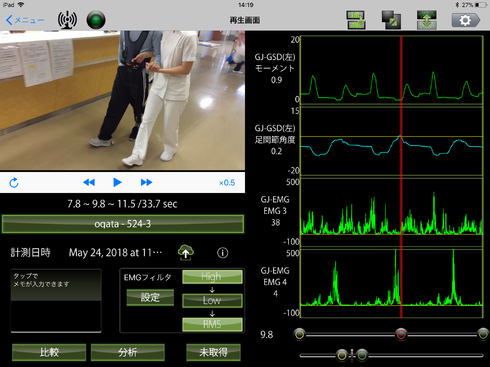Image resolution: width=490 pixels, height=367 pixels.
Task: Tap the vertical graph swap arrows icon
Action: [x=427, y=20]
